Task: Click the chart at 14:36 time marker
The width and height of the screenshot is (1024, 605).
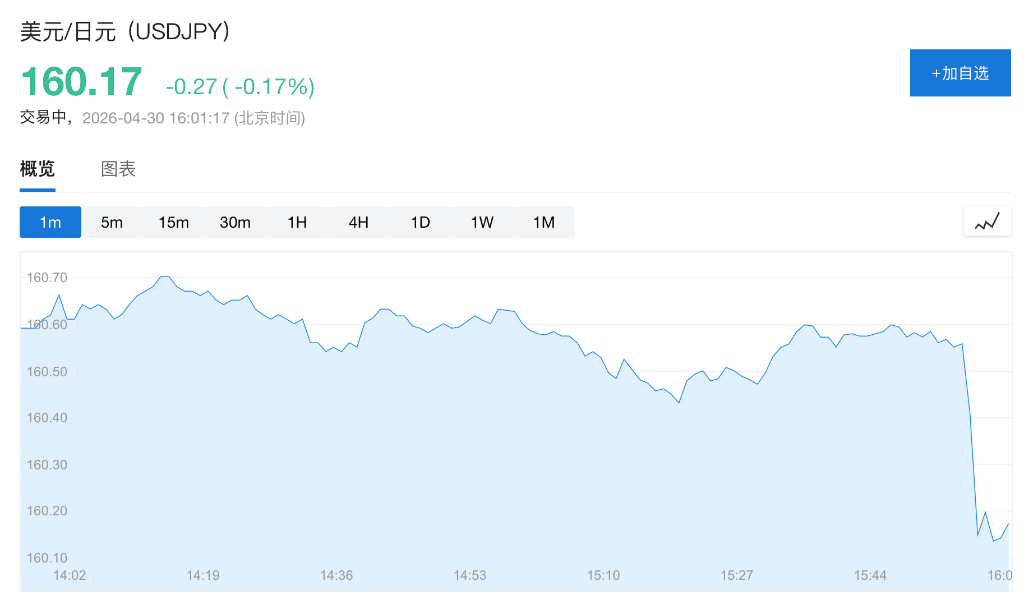Action: coord(336,575)
